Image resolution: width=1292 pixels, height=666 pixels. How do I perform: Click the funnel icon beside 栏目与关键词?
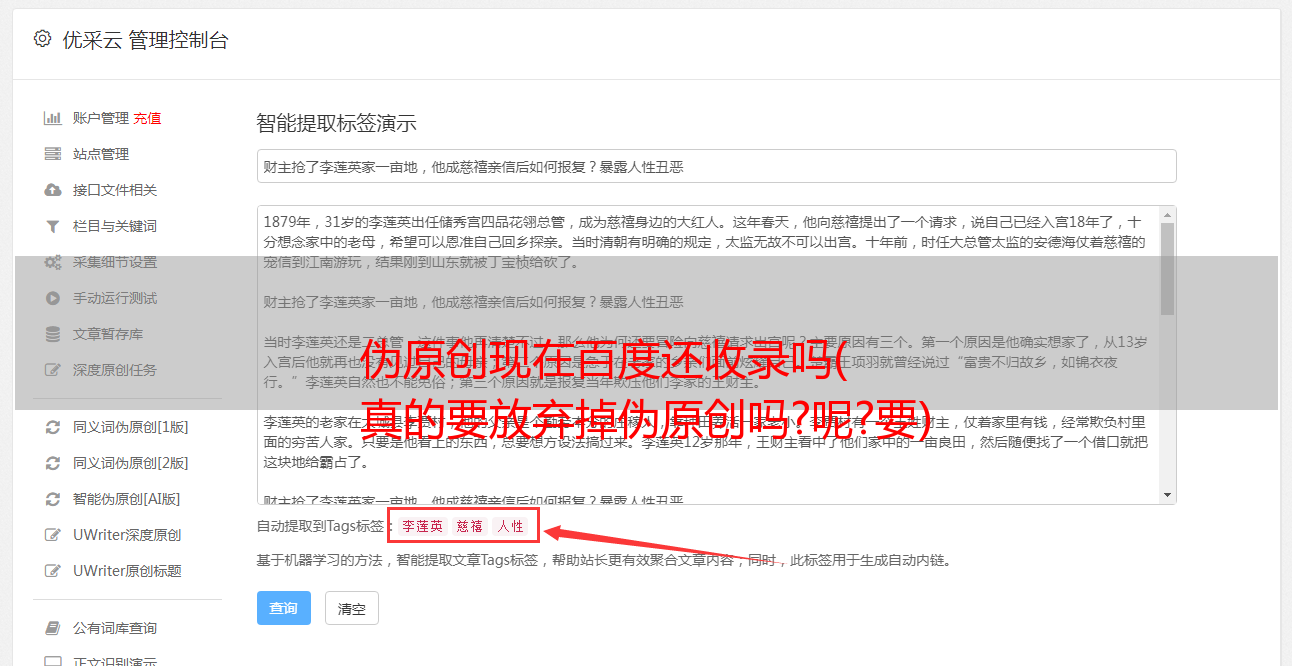point(53,226)
